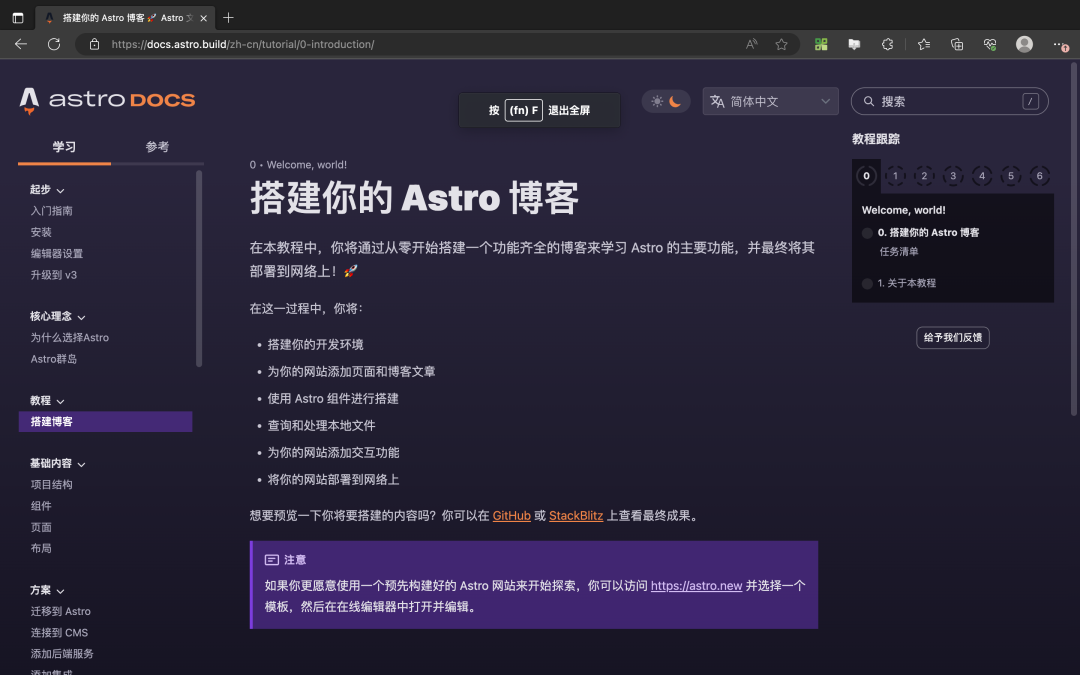
Task: Mark 1. 关于本教程 as complete
Action: (866, 283)
